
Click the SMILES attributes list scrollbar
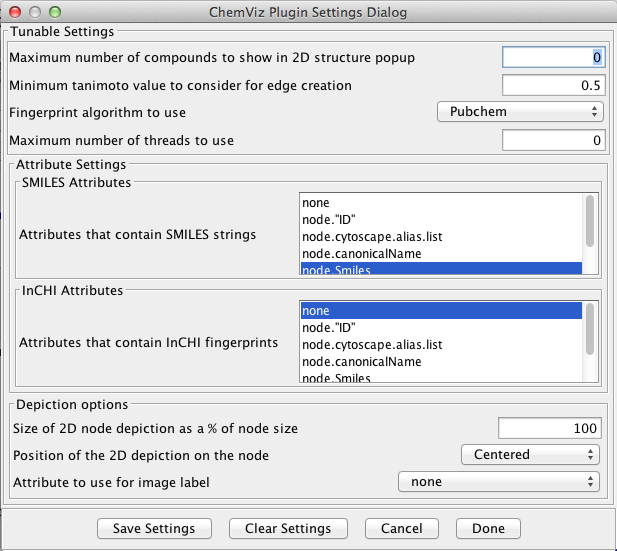point(591,220)
